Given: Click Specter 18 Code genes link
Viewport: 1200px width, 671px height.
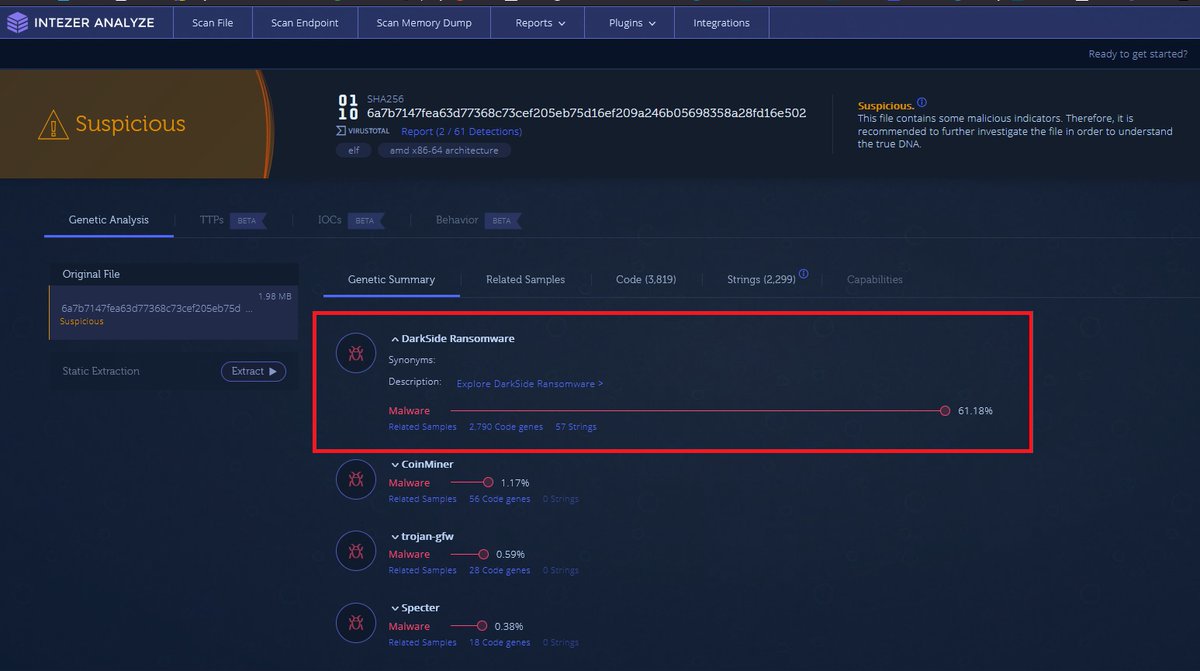Looking at the screenshot, I should (x=499, y=643).
